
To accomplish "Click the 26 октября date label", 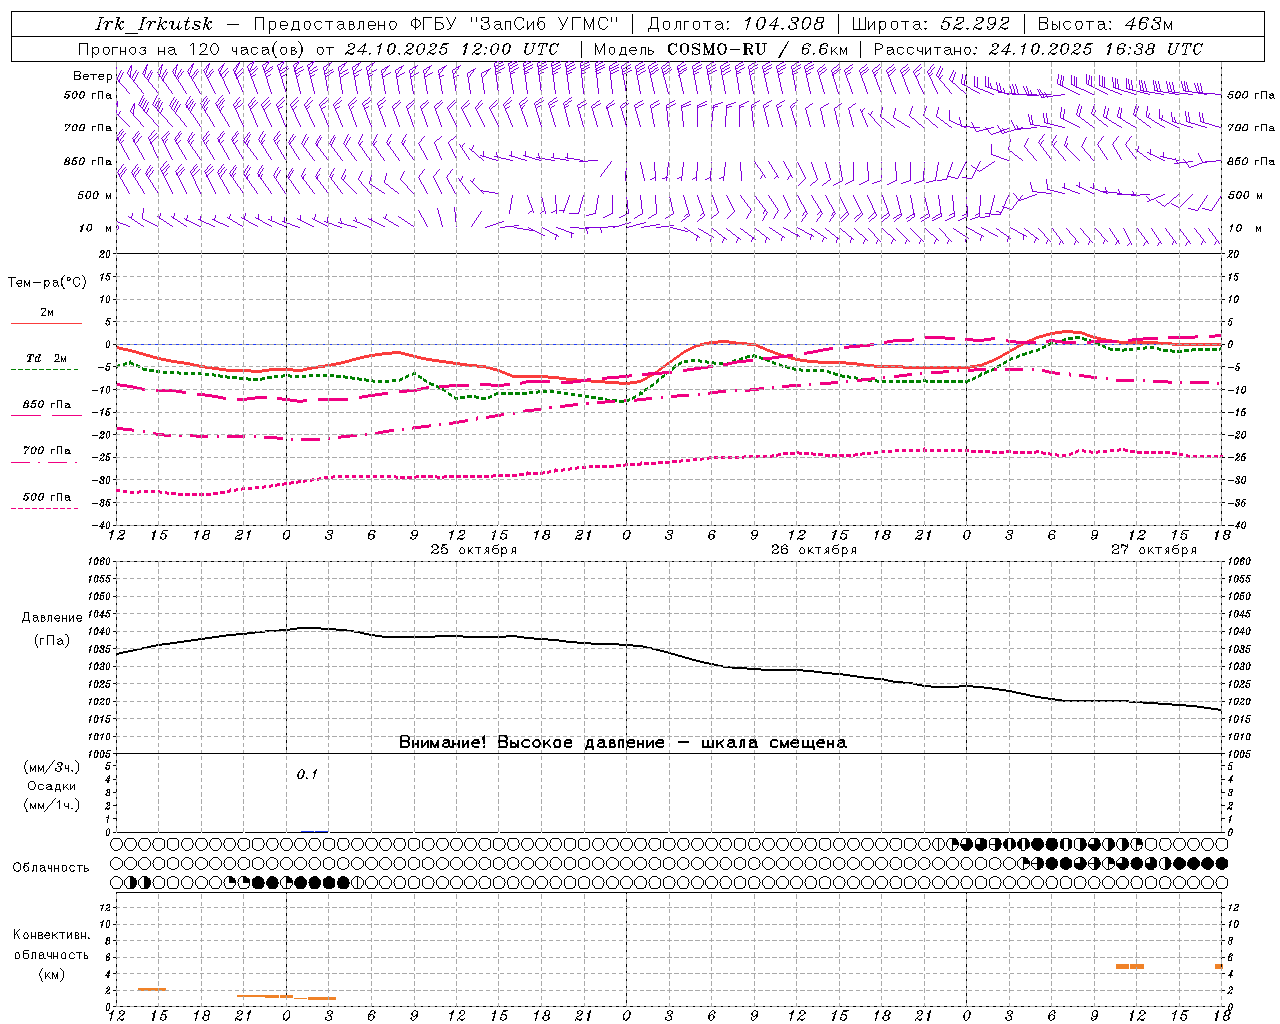I will (x=814, y=550).
